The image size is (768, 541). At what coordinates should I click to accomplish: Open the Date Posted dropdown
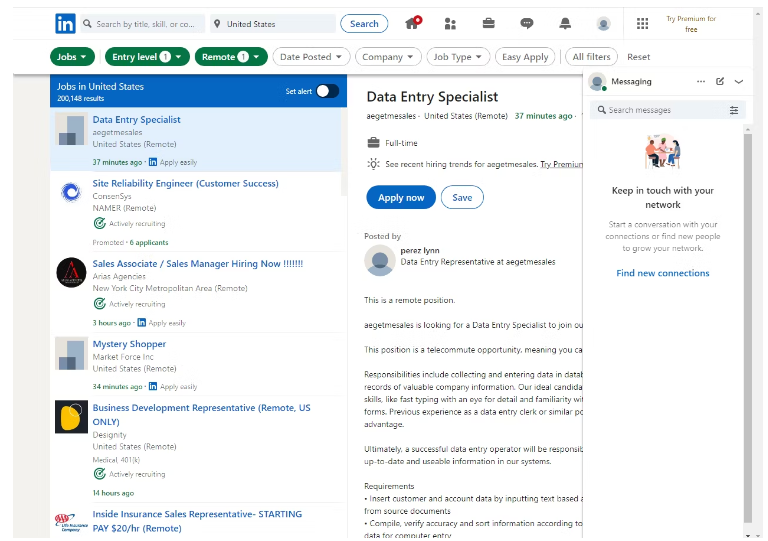pos(311,57)
